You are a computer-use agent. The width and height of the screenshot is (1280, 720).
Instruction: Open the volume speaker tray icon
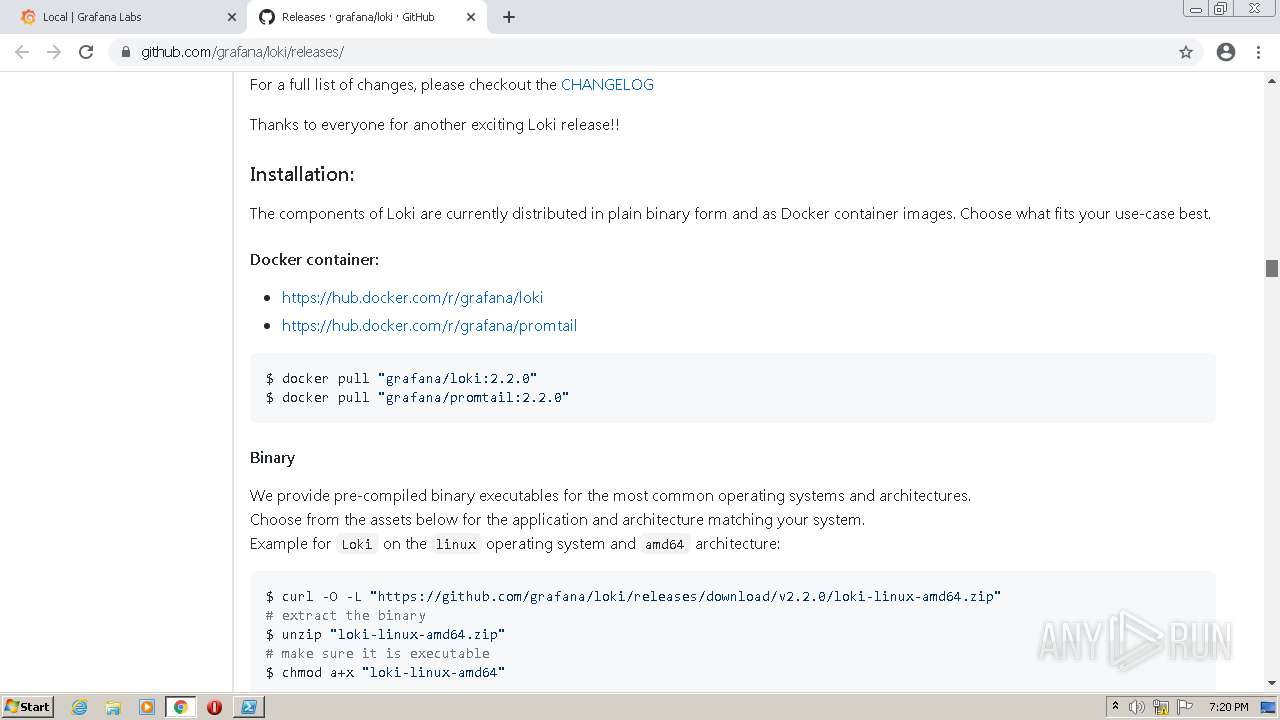coord(1136,707)
